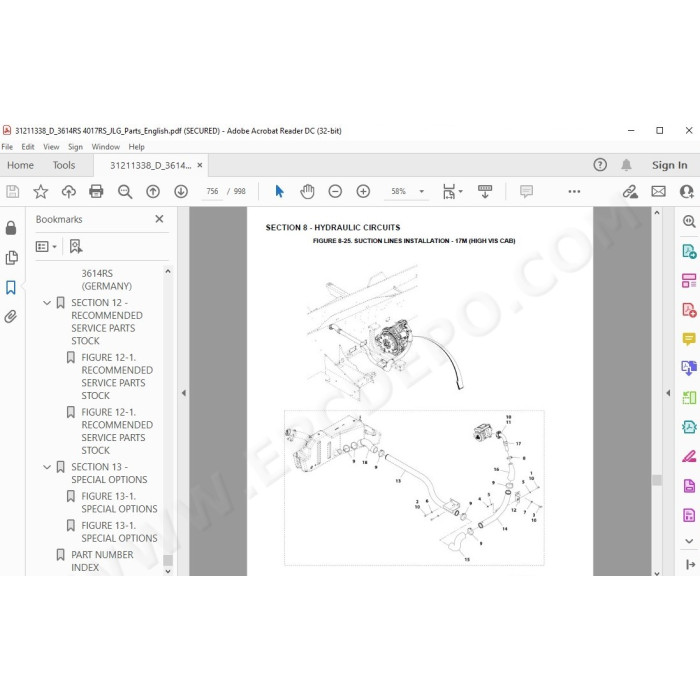This screenshot has height=700, width=700.
Task: Click the fit page width icon
Action: [x=449, y=192]
